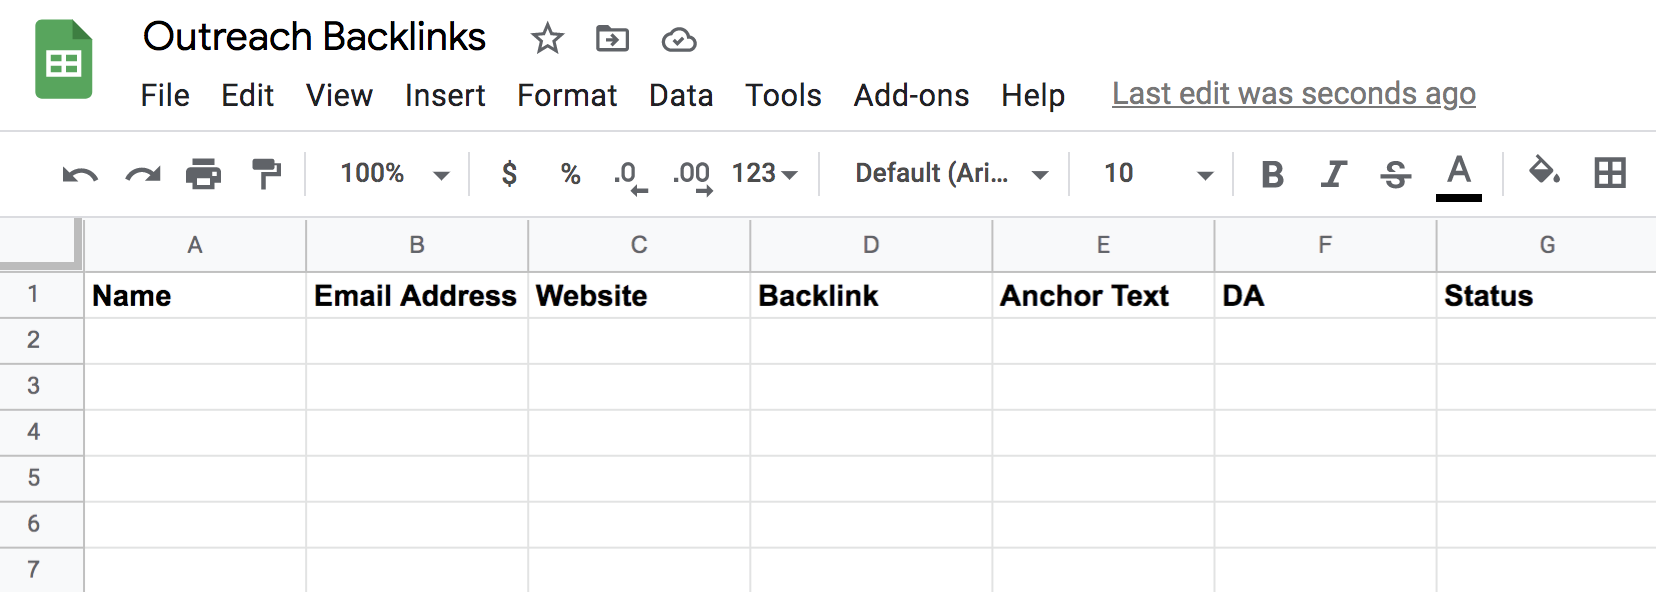Expand the 100% zoom dropdown
The height and width of the screenshot is (592, 1656).
[x=394, y=174]
